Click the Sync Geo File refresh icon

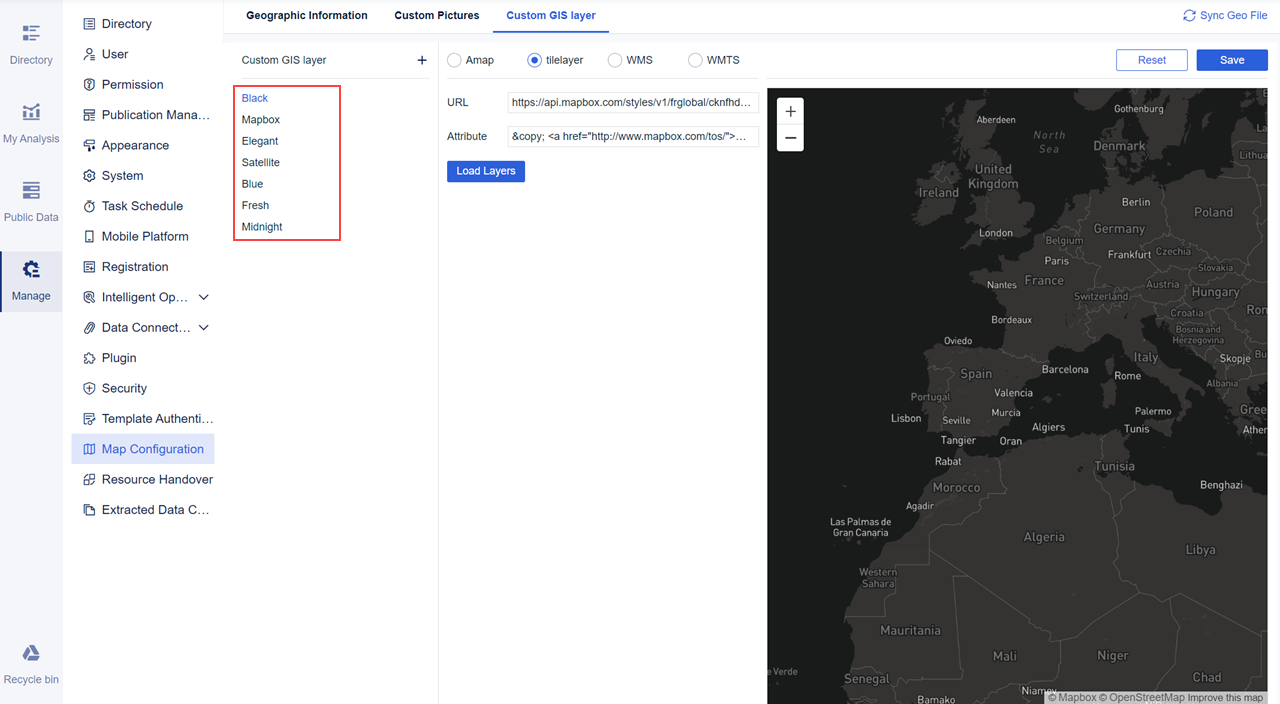1189,15
